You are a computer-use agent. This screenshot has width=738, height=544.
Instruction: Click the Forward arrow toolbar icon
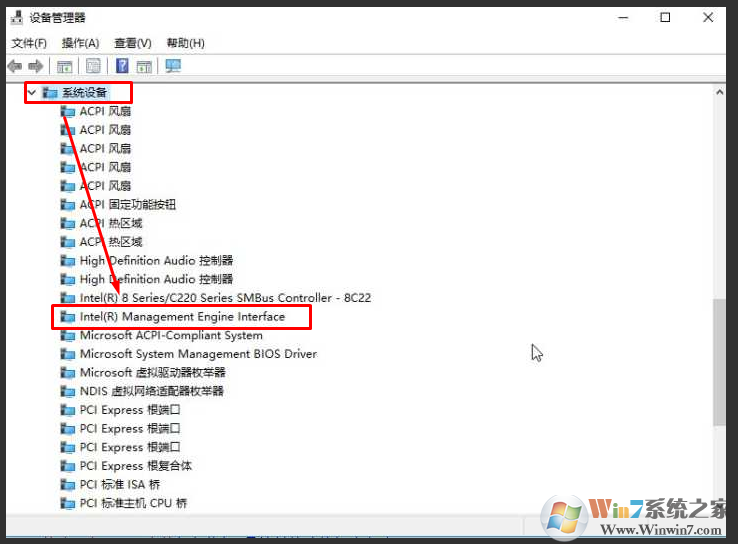click(36, 66)
